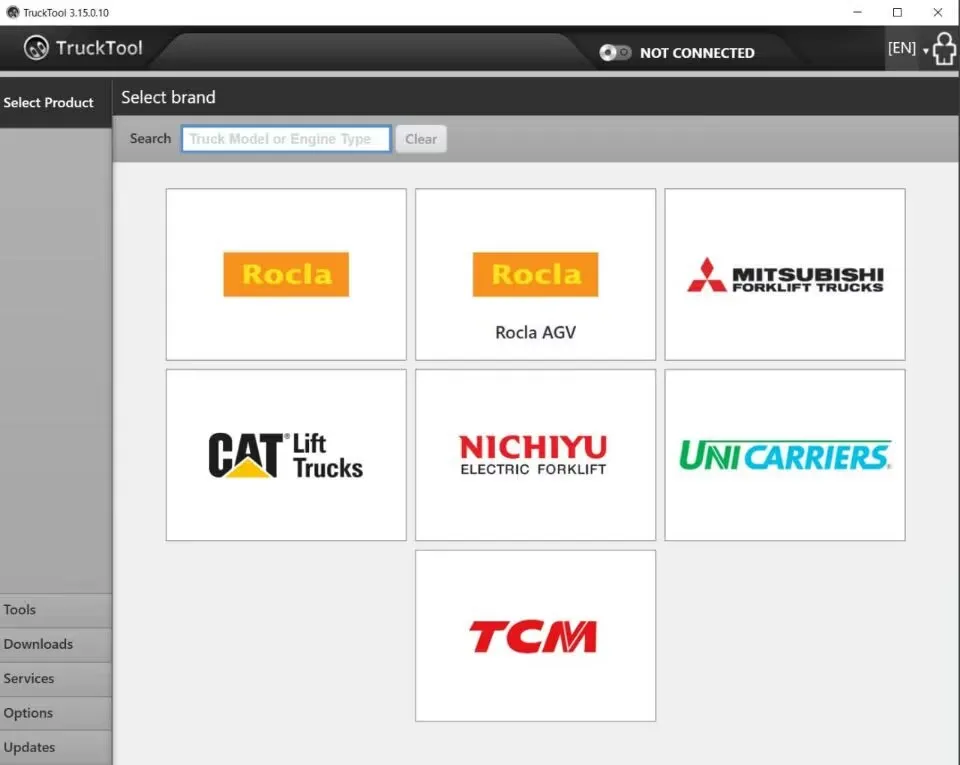
Task: Open the Updates sidebar section
Action: pos(56,747)
